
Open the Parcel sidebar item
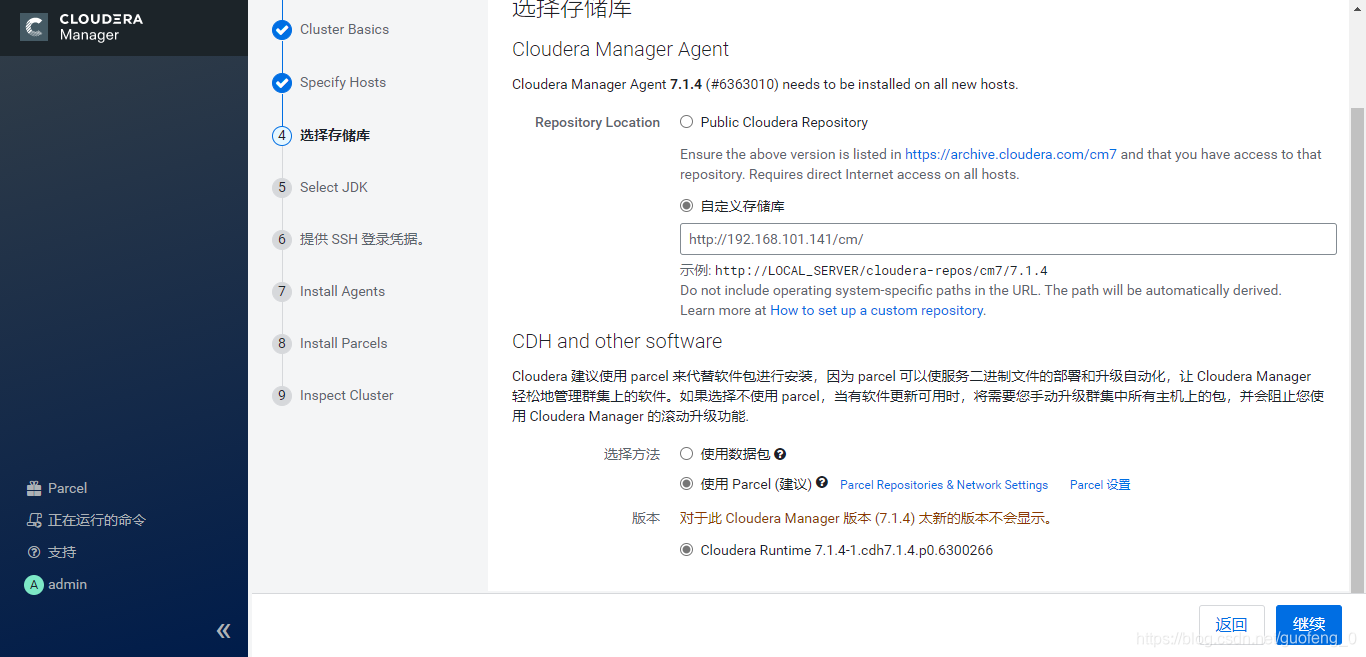[57, 488]
